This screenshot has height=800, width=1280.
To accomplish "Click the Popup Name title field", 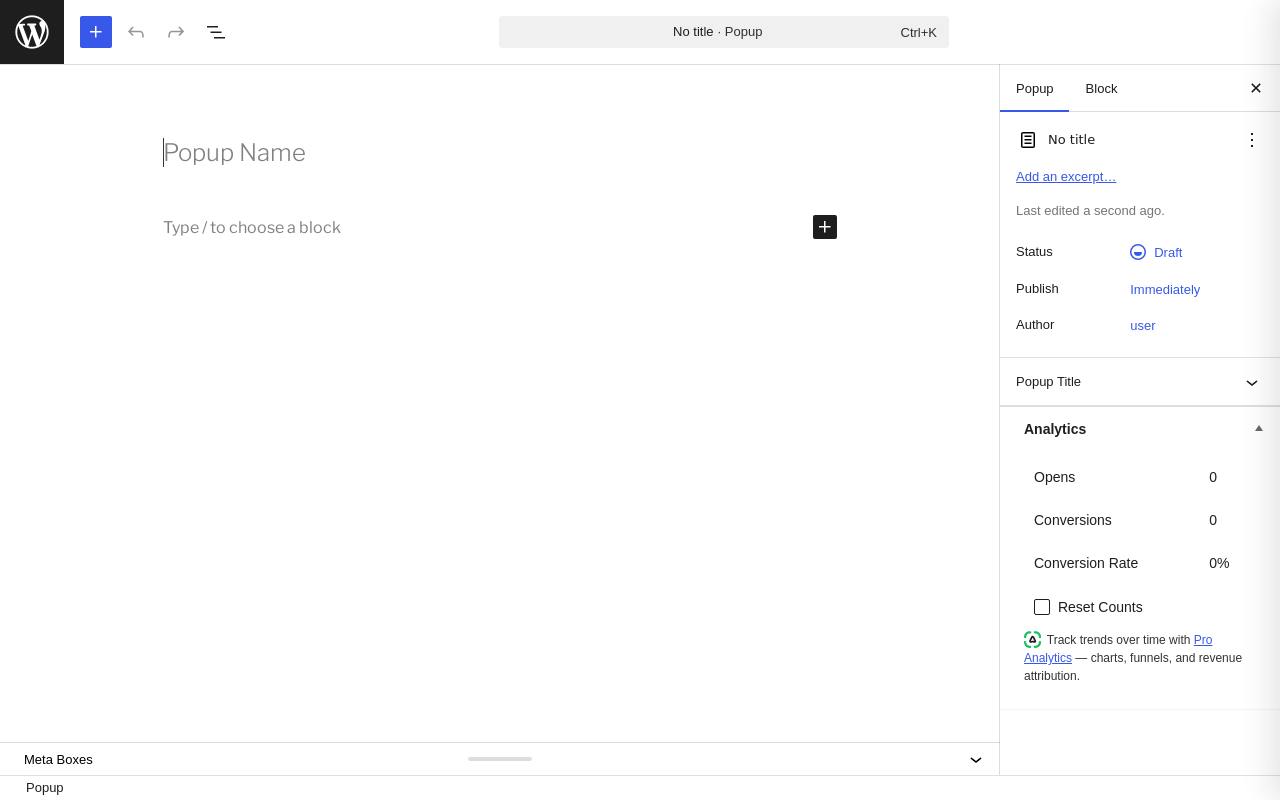I will coord(500,153).
